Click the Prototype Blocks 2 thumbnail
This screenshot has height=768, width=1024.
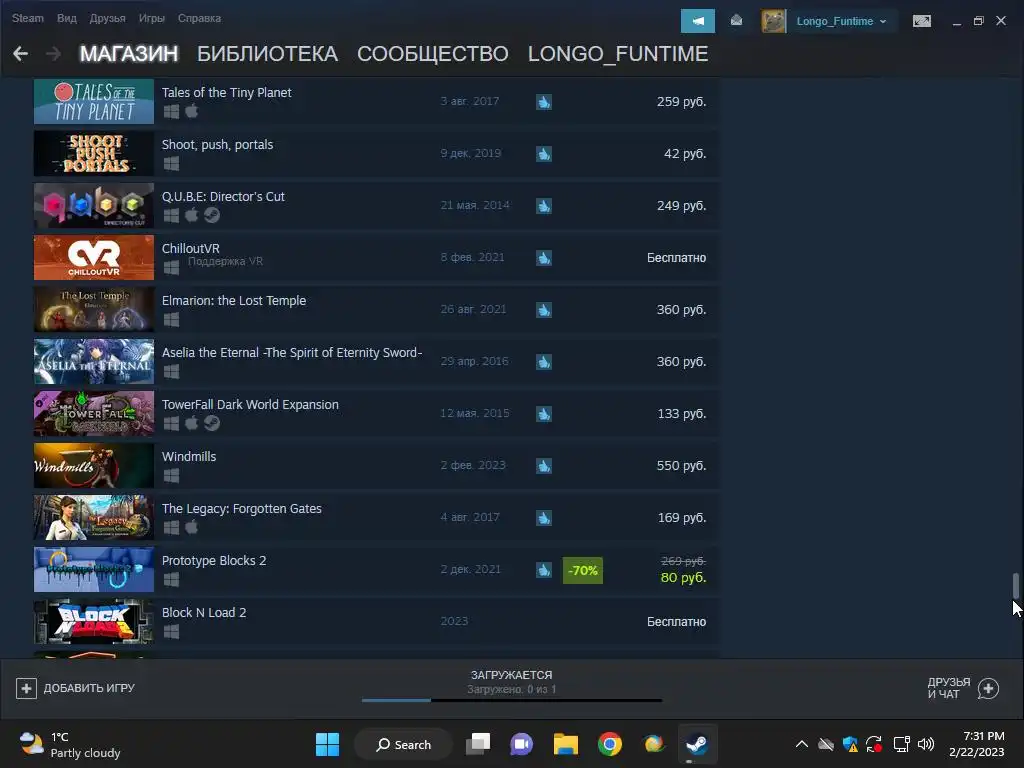[94, 569]
